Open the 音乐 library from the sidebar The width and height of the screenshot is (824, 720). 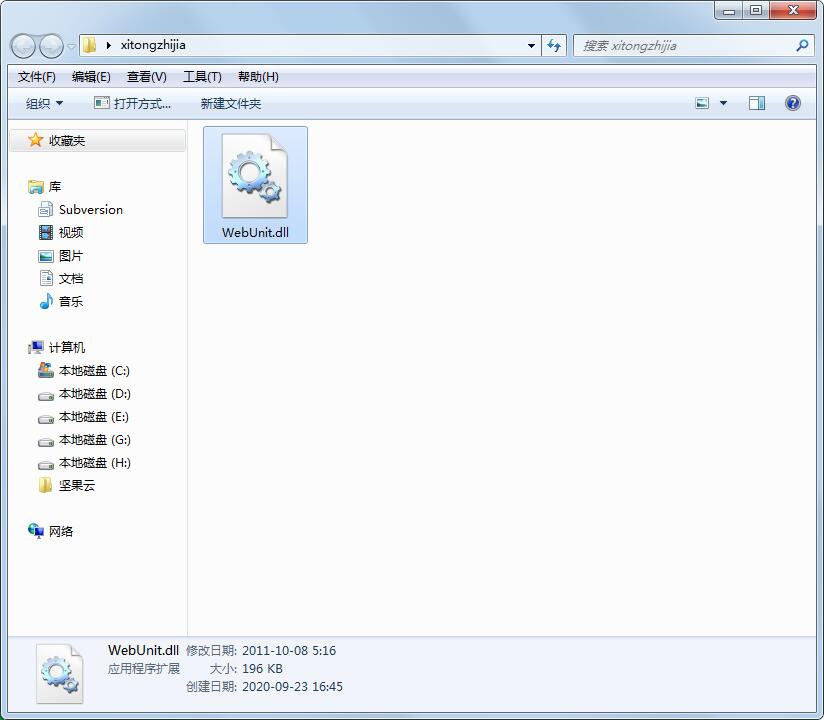pos(70,301)
